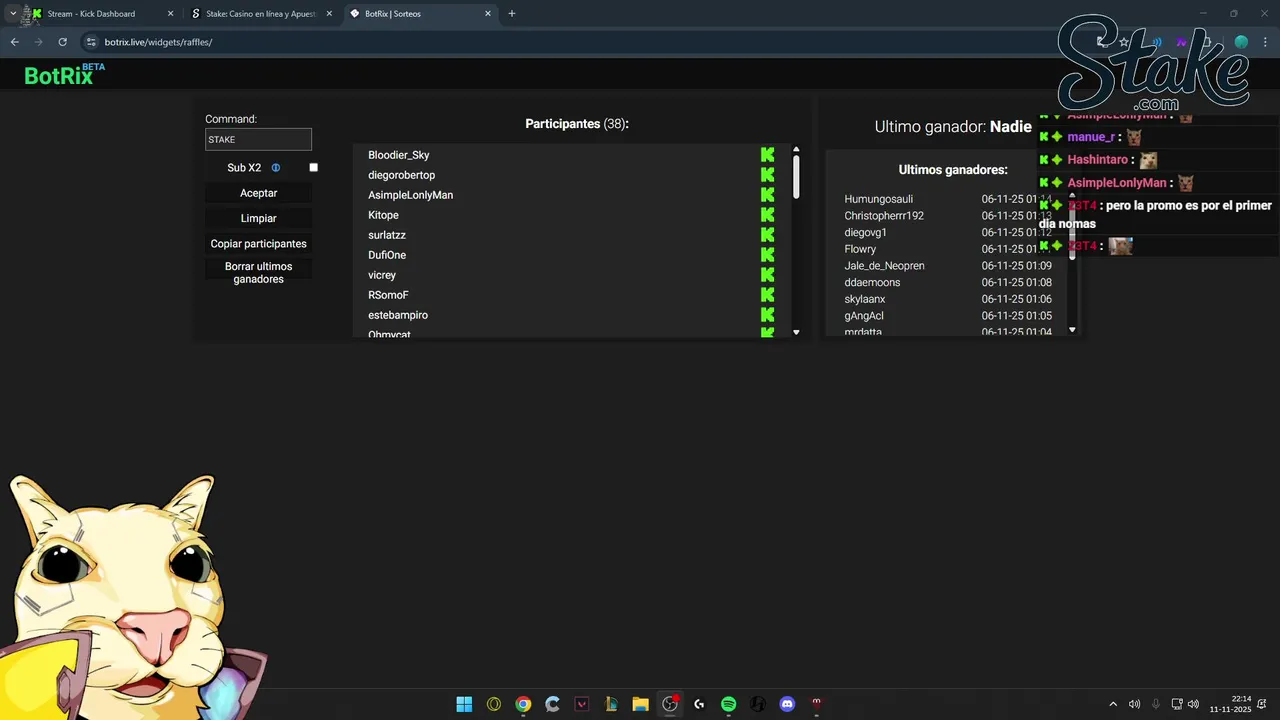Click winner skylaanx in the list

coord(865,299)
